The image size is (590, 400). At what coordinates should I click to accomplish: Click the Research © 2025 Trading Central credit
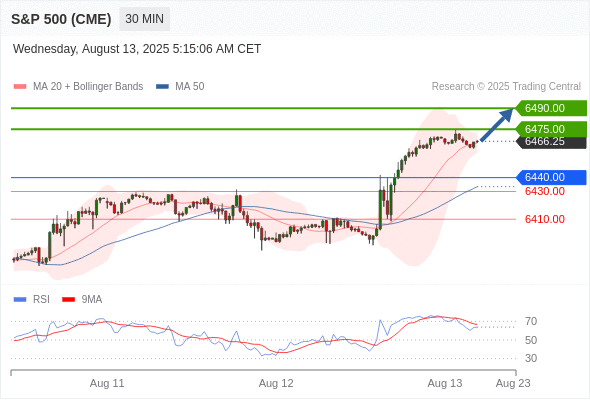[506, 87]
